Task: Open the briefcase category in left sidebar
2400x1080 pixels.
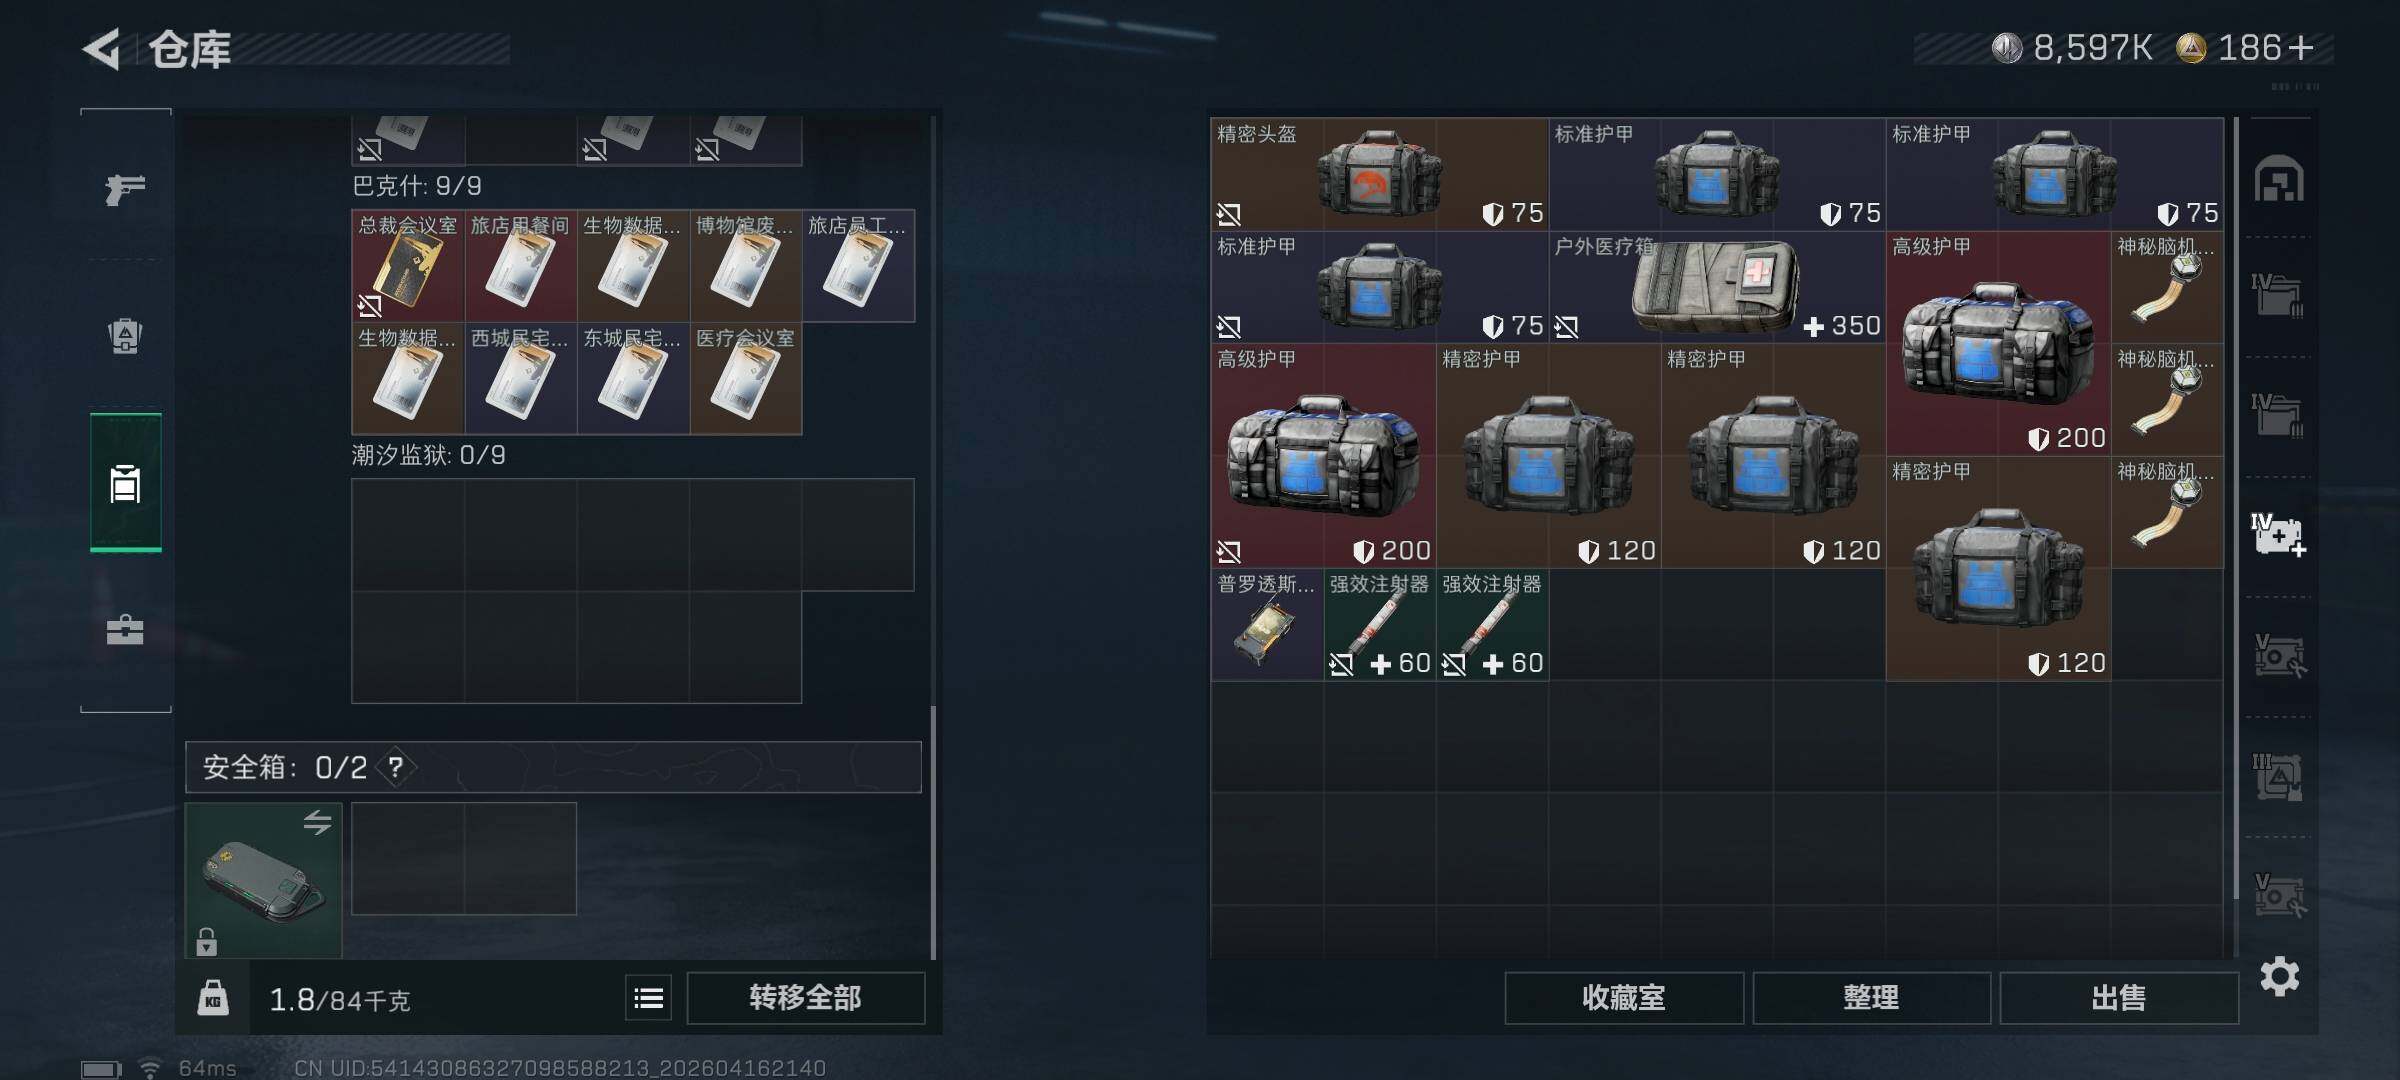Action: click(125, 630)
